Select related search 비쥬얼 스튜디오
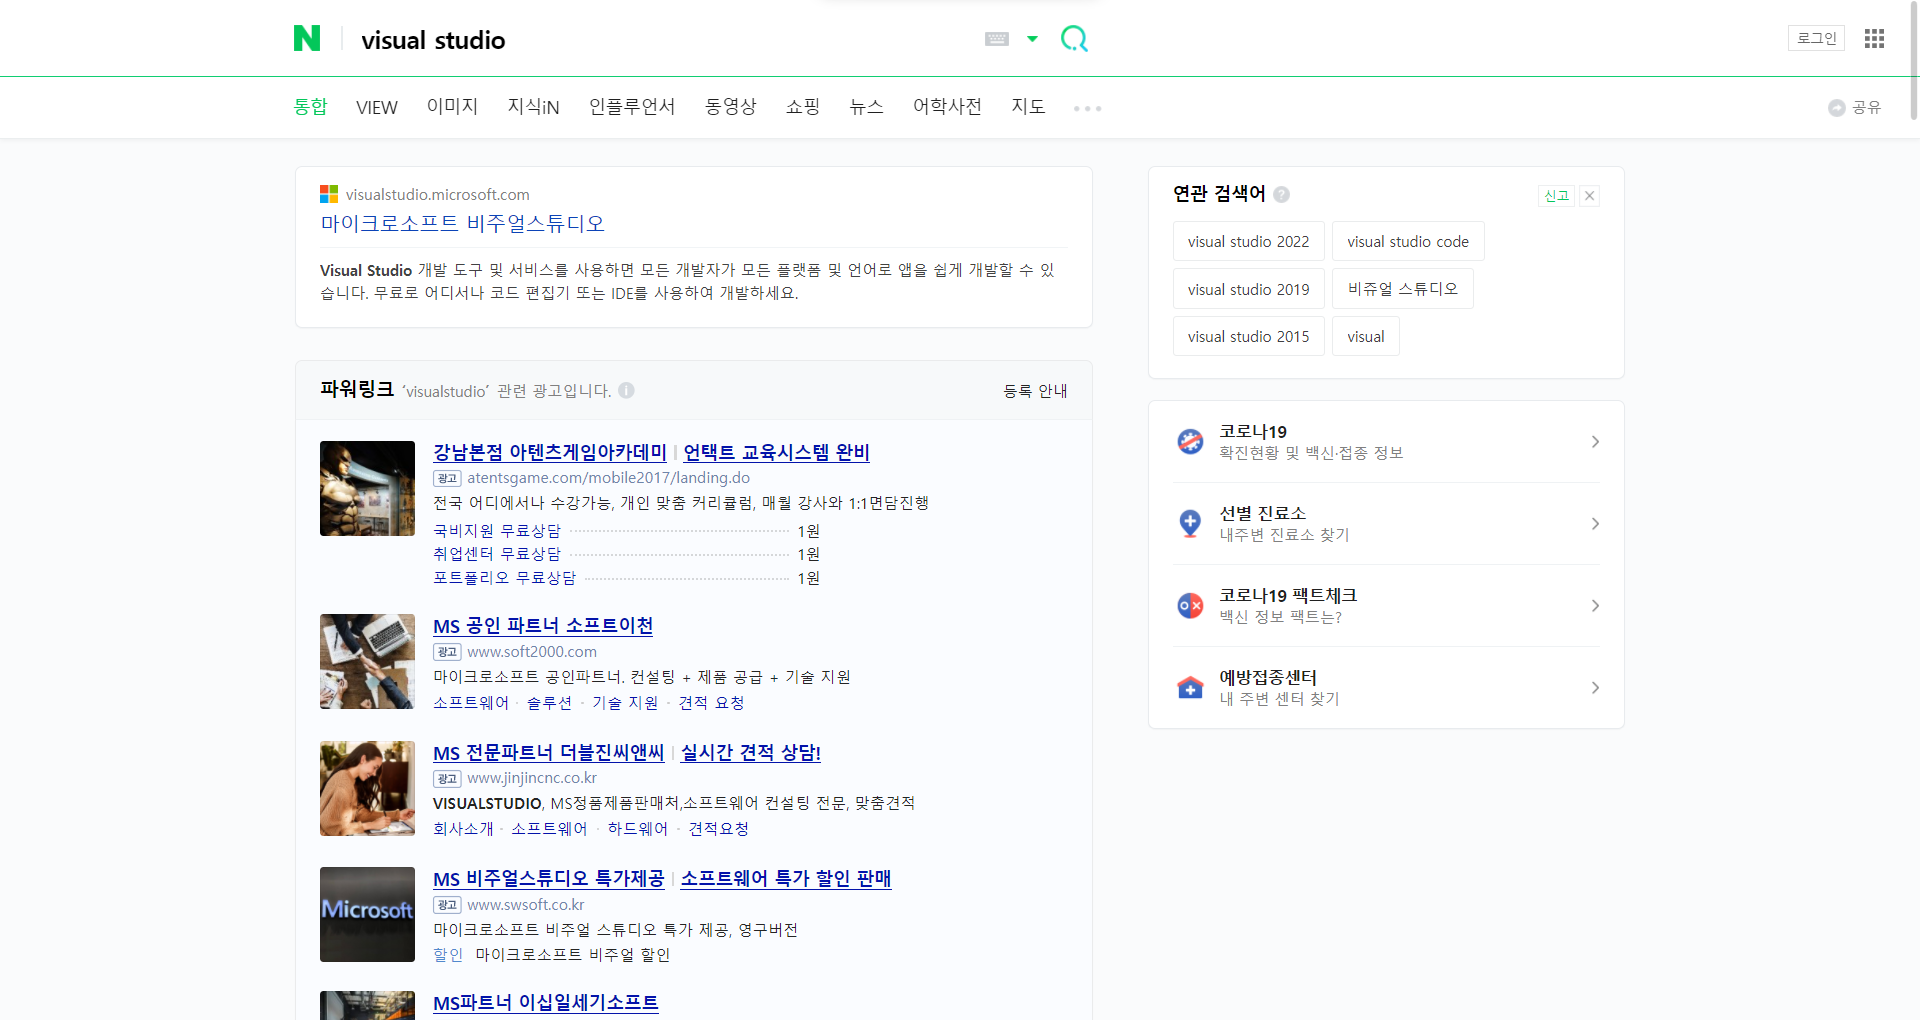Screen dimensions: 1920x1020 click(x=1402, y=289)
